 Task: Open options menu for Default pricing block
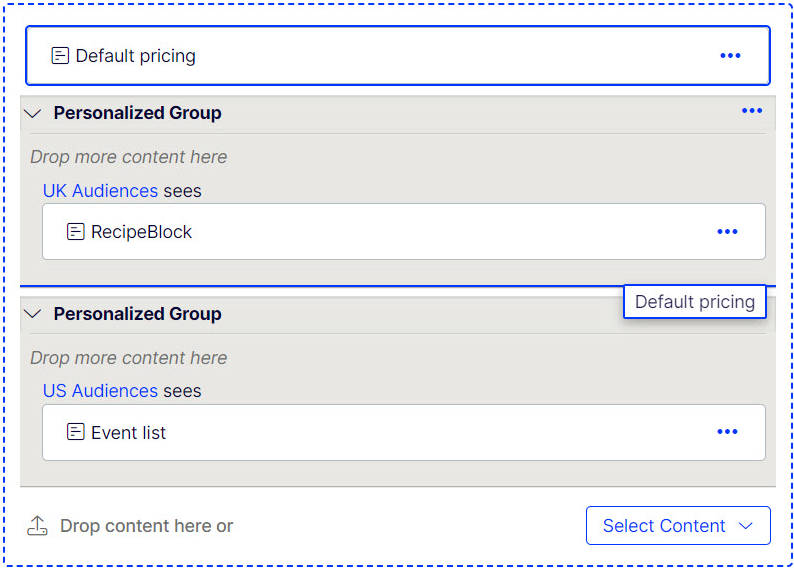(730, 56)
